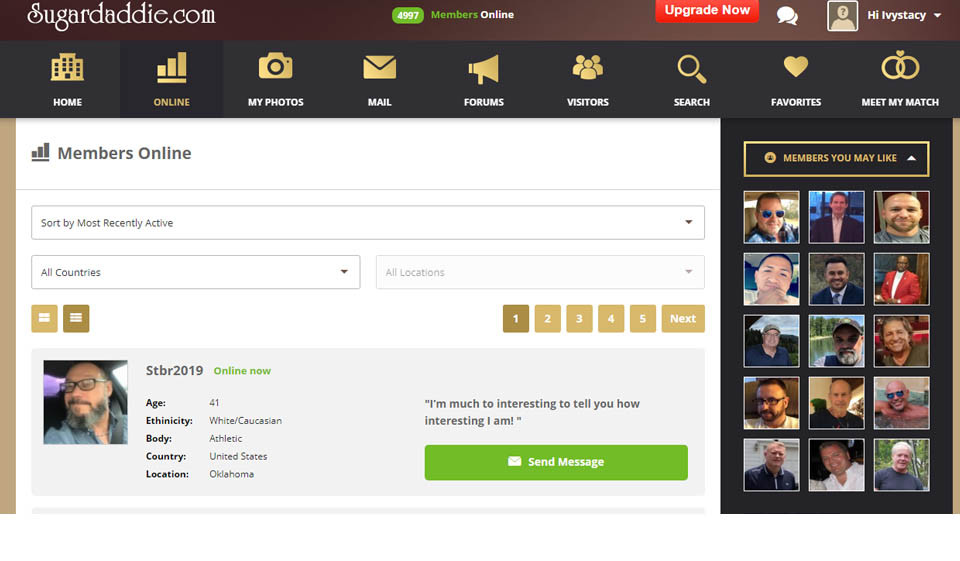Open Stbr2019 profile photo
Screen dimensions: 960x561
[85, 402]
